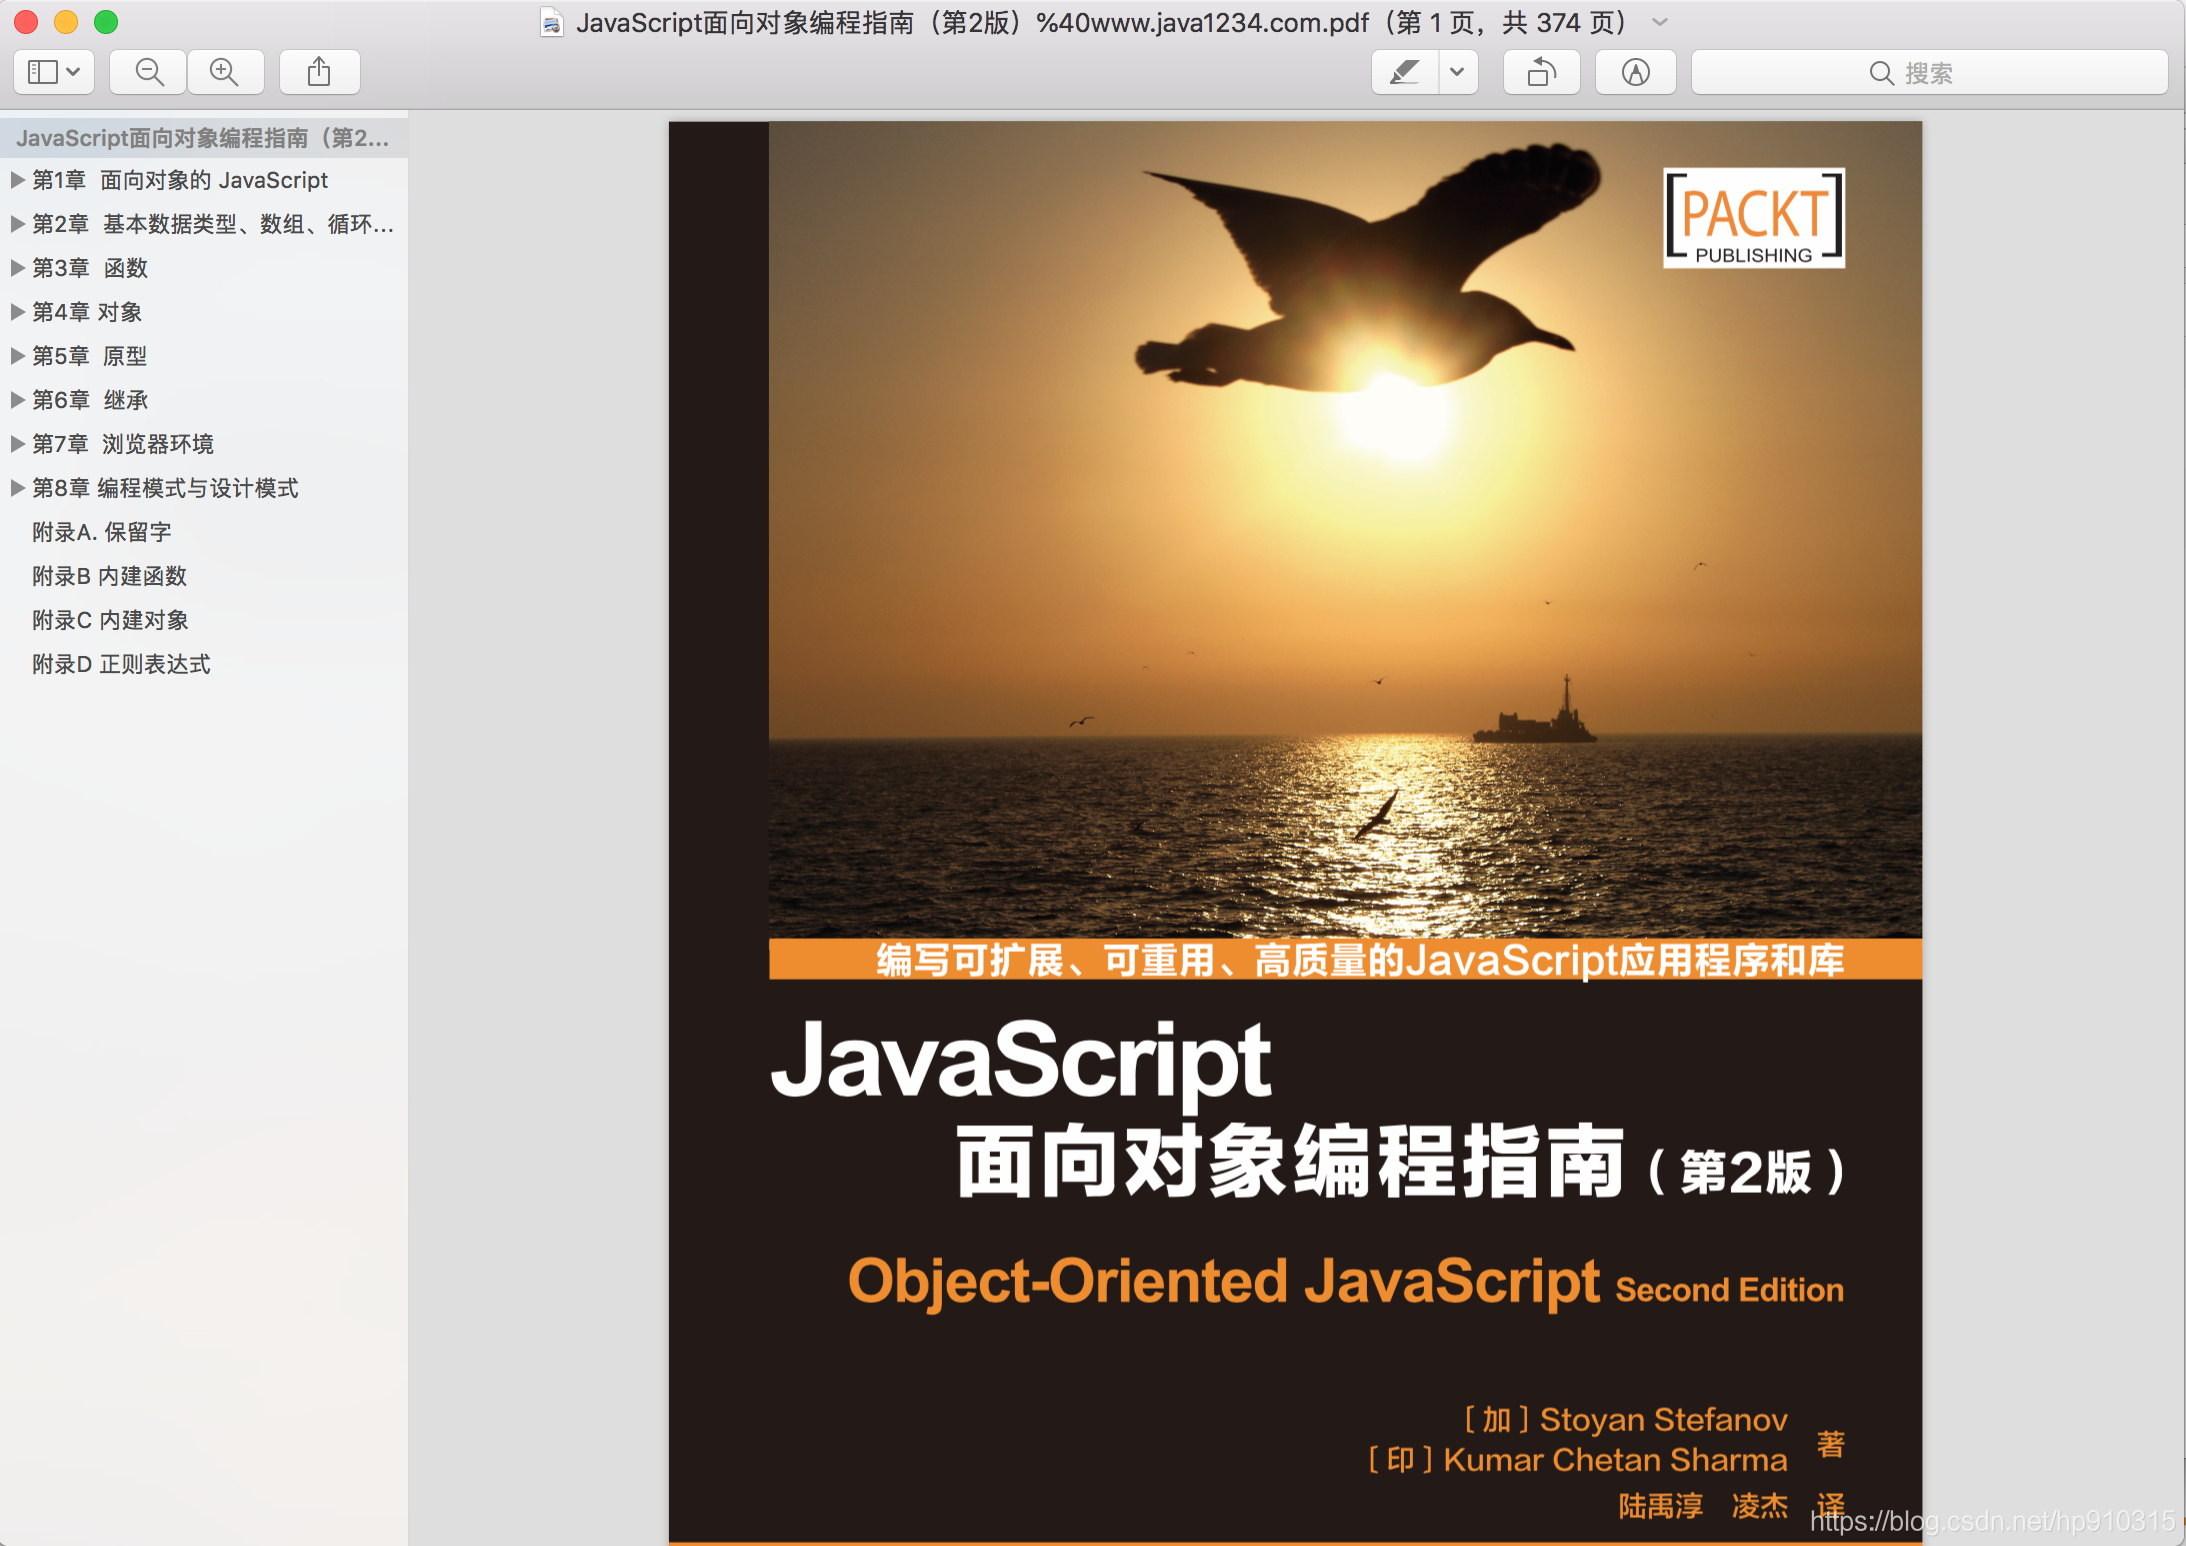
Task: Go to 第8章 编程模式与设计模式 entry
Action: pyautogui.click(x=165, y=488)
